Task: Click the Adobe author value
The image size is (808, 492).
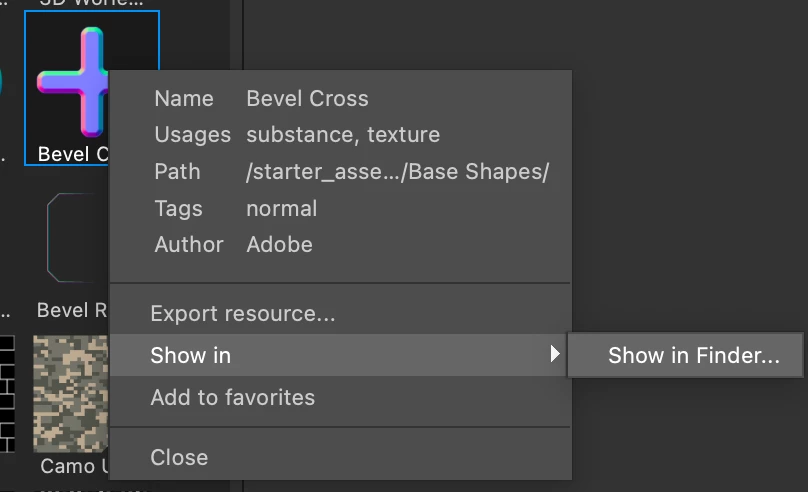Action: (279, 244)
